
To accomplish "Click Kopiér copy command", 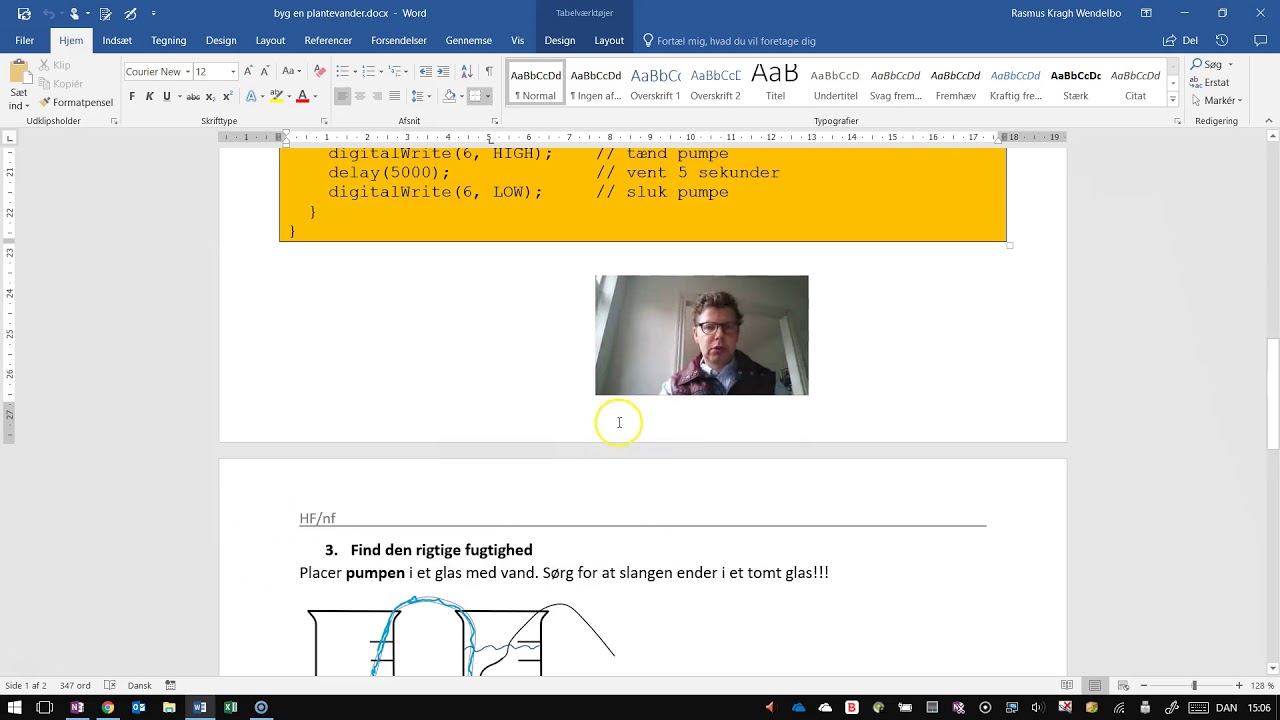I will tap(61, 84).
